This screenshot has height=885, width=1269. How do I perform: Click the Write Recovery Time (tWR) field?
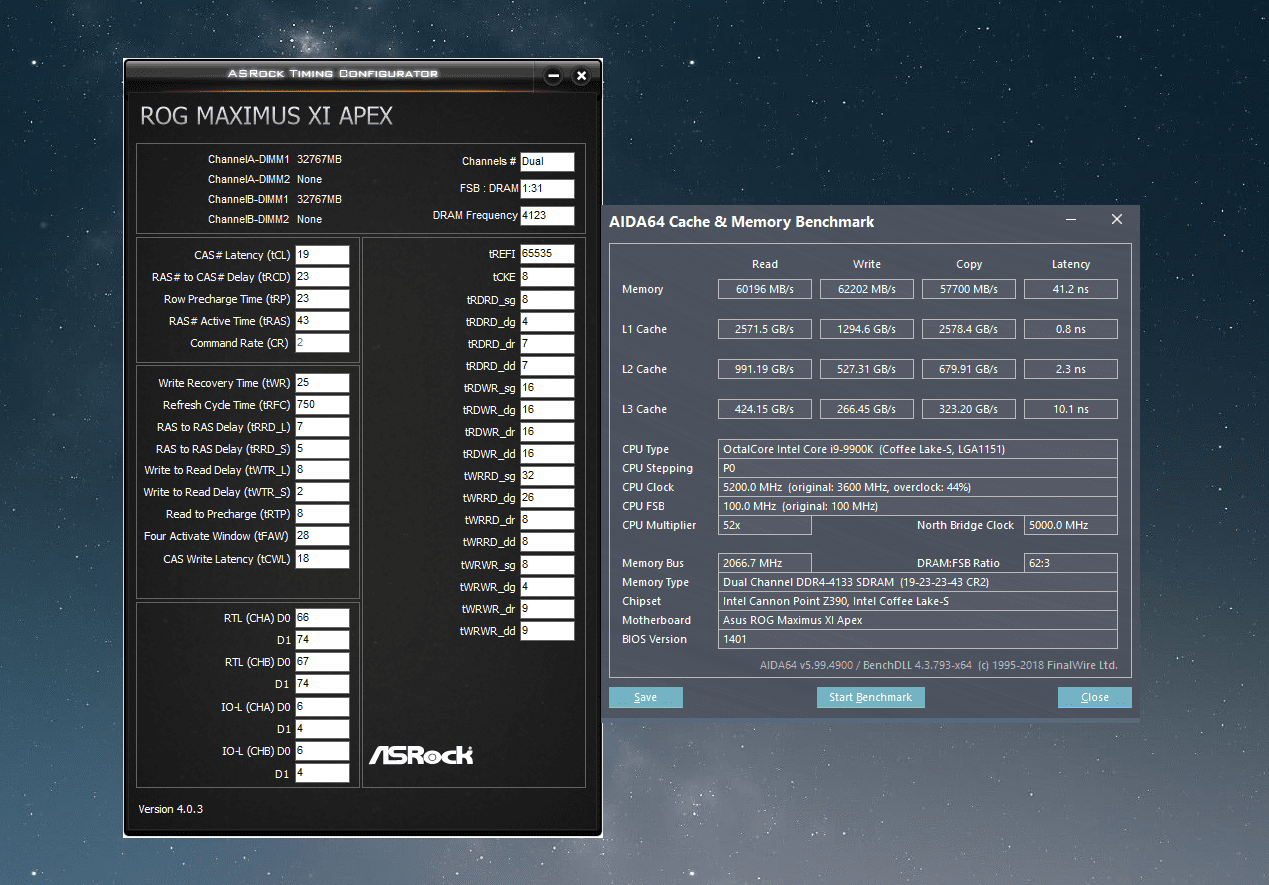322,383
